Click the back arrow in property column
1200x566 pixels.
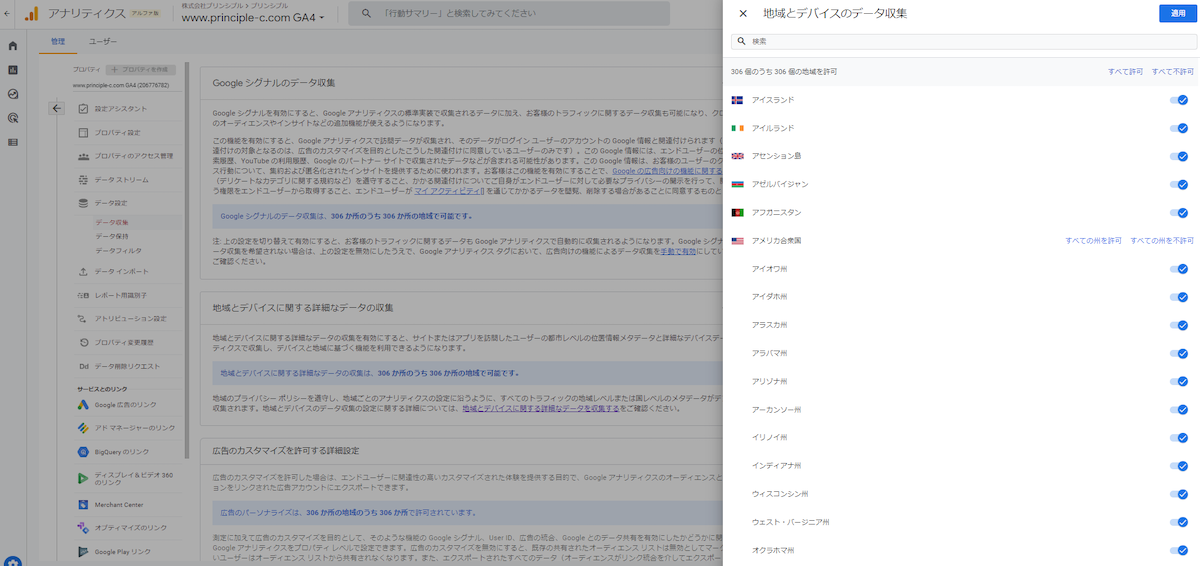pos(56,109)
